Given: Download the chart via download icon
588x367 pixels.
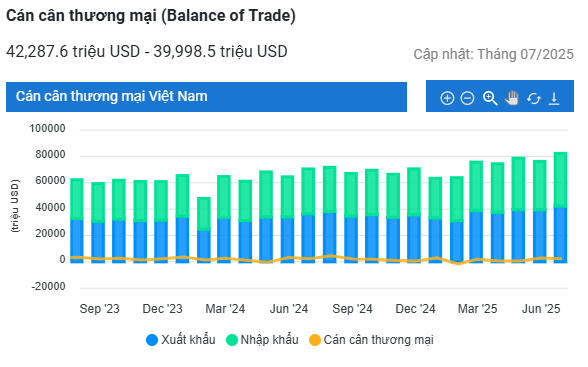Looking at the screenshot, I should [x=554, y=98].
